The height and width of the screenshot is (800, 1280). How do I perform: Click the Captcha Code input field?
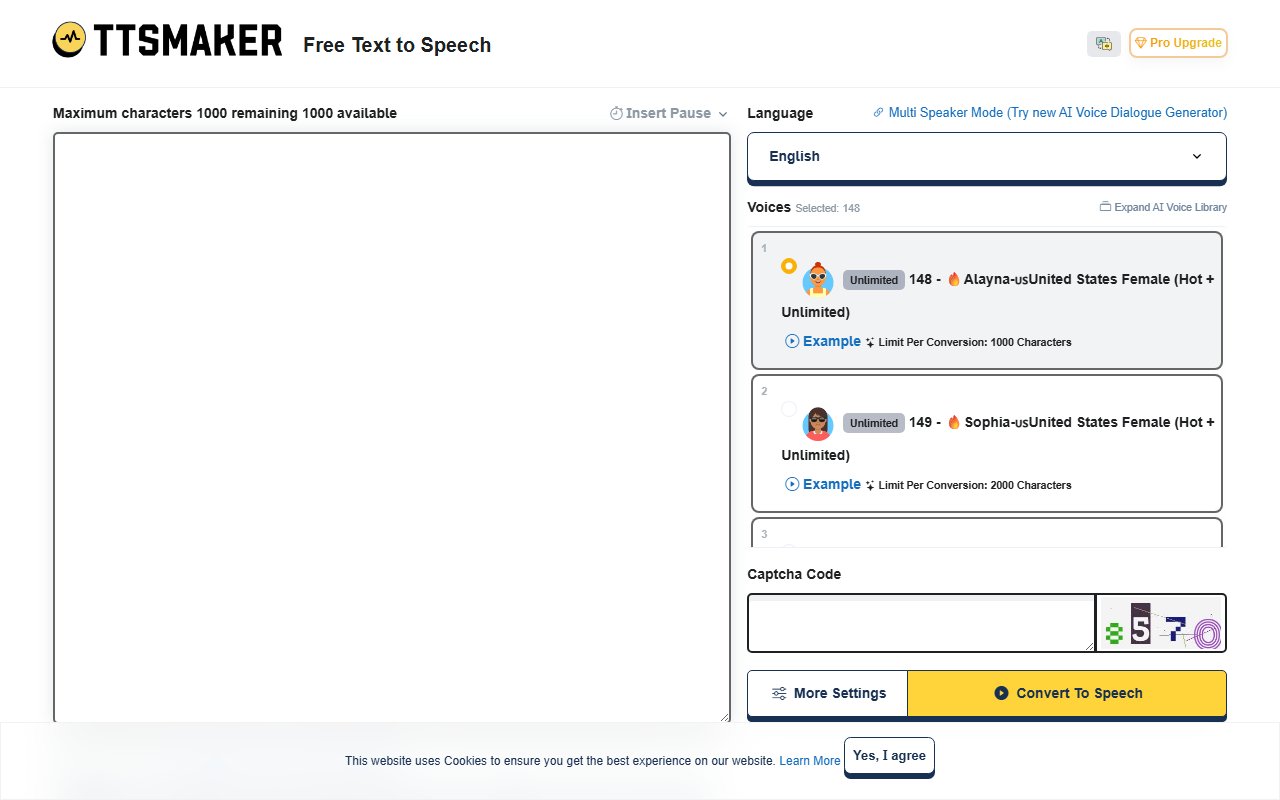tap(921, 623)
